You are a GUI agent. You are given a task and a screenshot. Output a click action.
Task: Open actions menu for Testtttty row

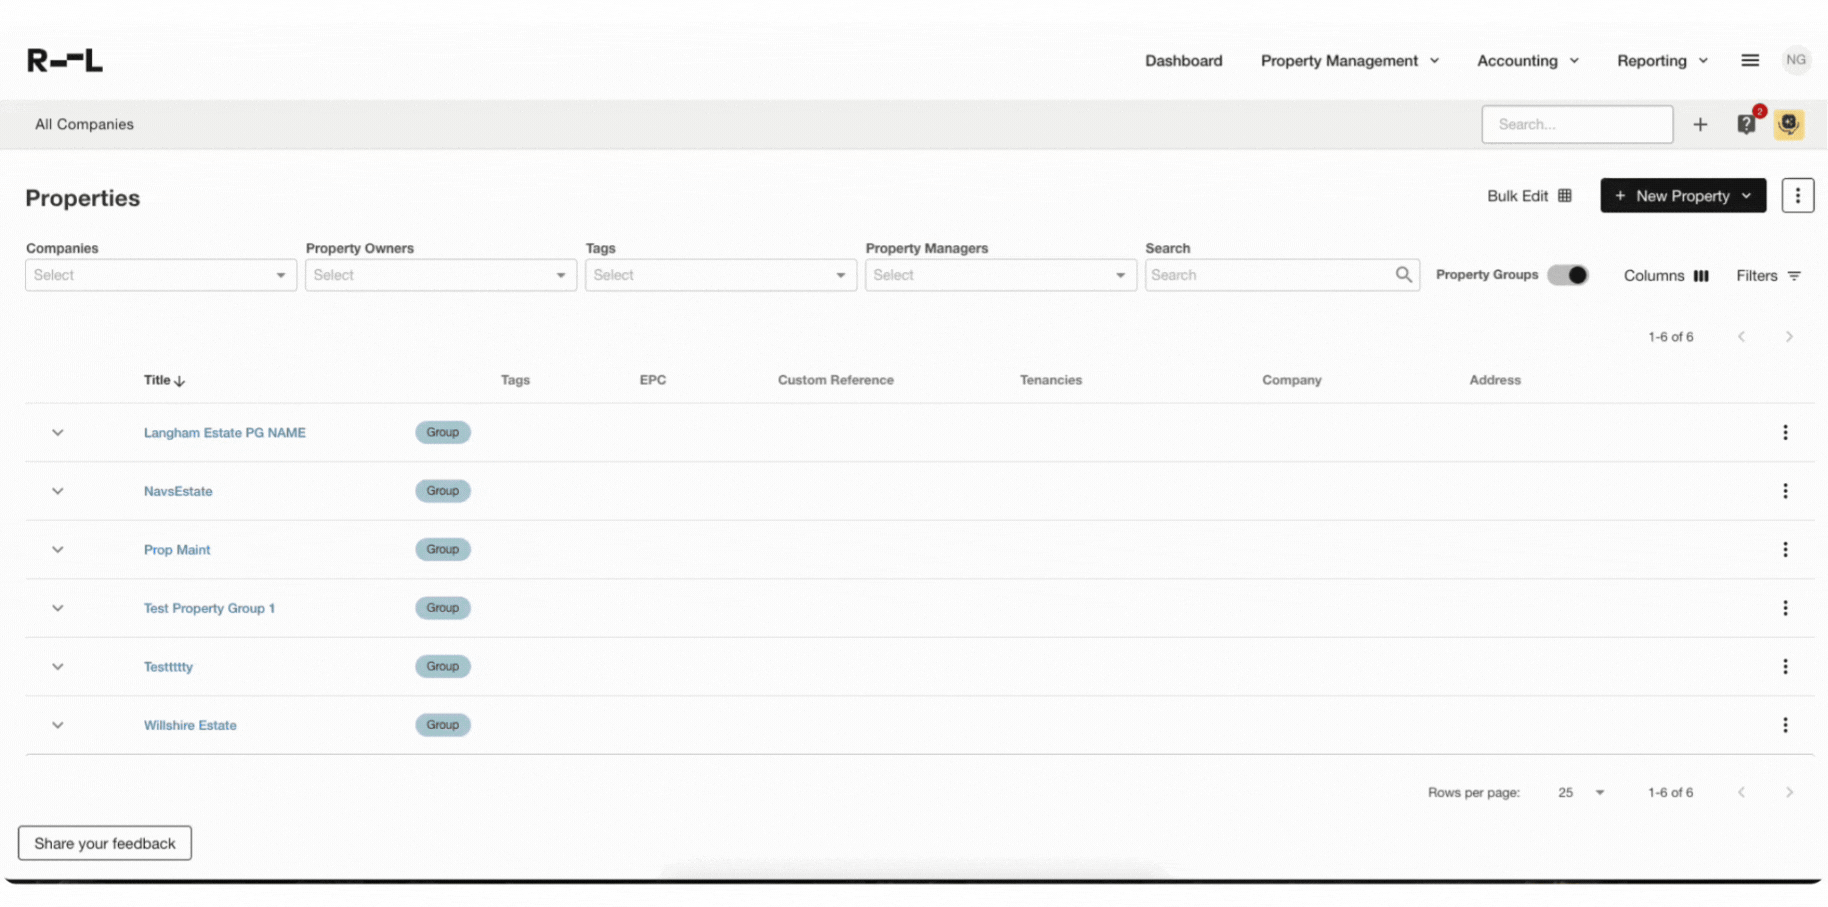[1785, 667]
